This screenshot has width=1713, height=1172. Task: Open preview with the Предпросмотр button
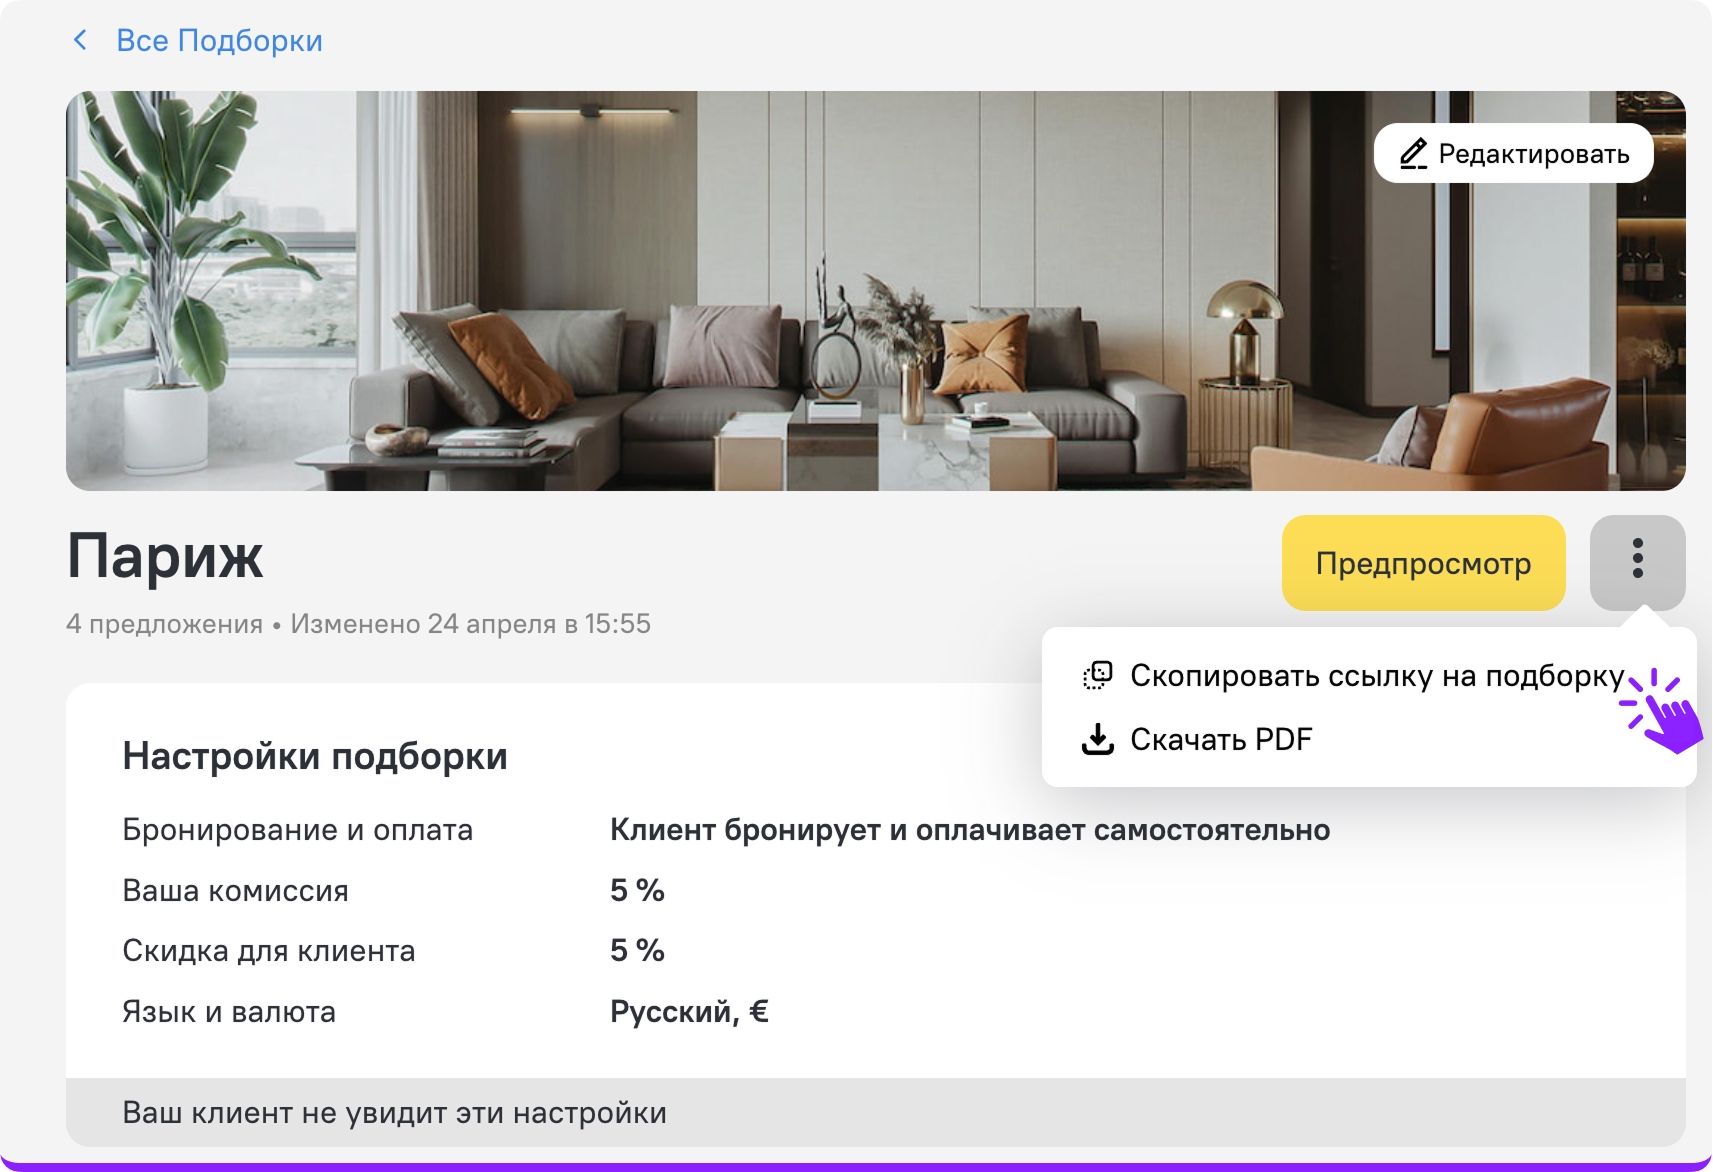[x=1423, y=563]
